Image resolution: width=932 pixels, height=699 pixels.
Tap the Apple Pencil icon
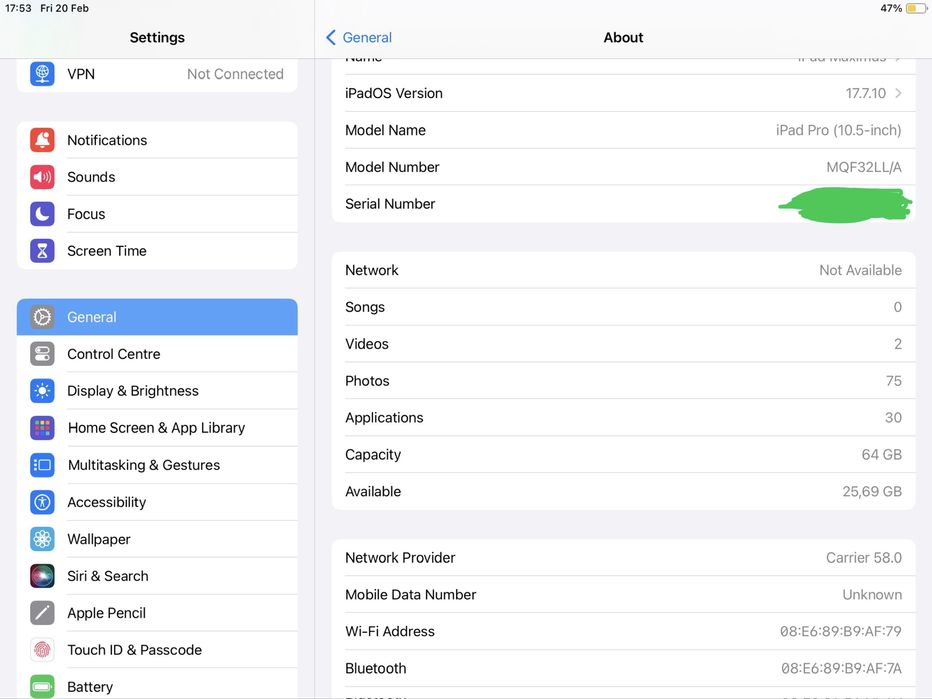(x=42, y=613)
